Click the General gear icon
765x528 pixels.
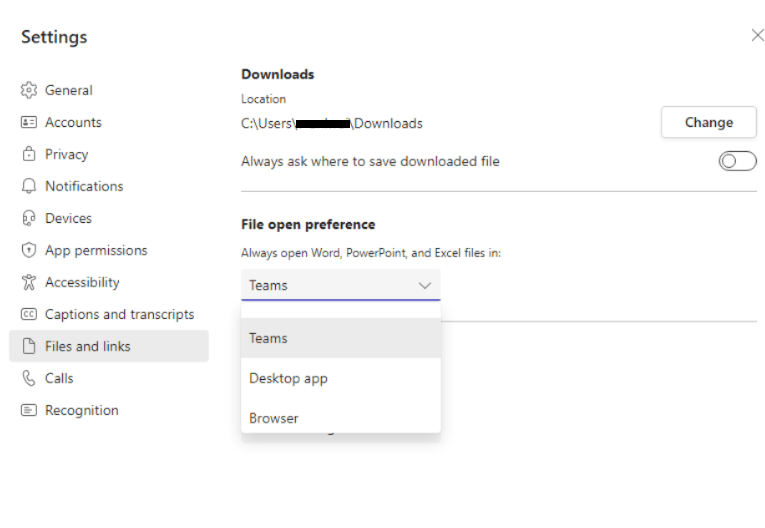[x=29, y=90]
